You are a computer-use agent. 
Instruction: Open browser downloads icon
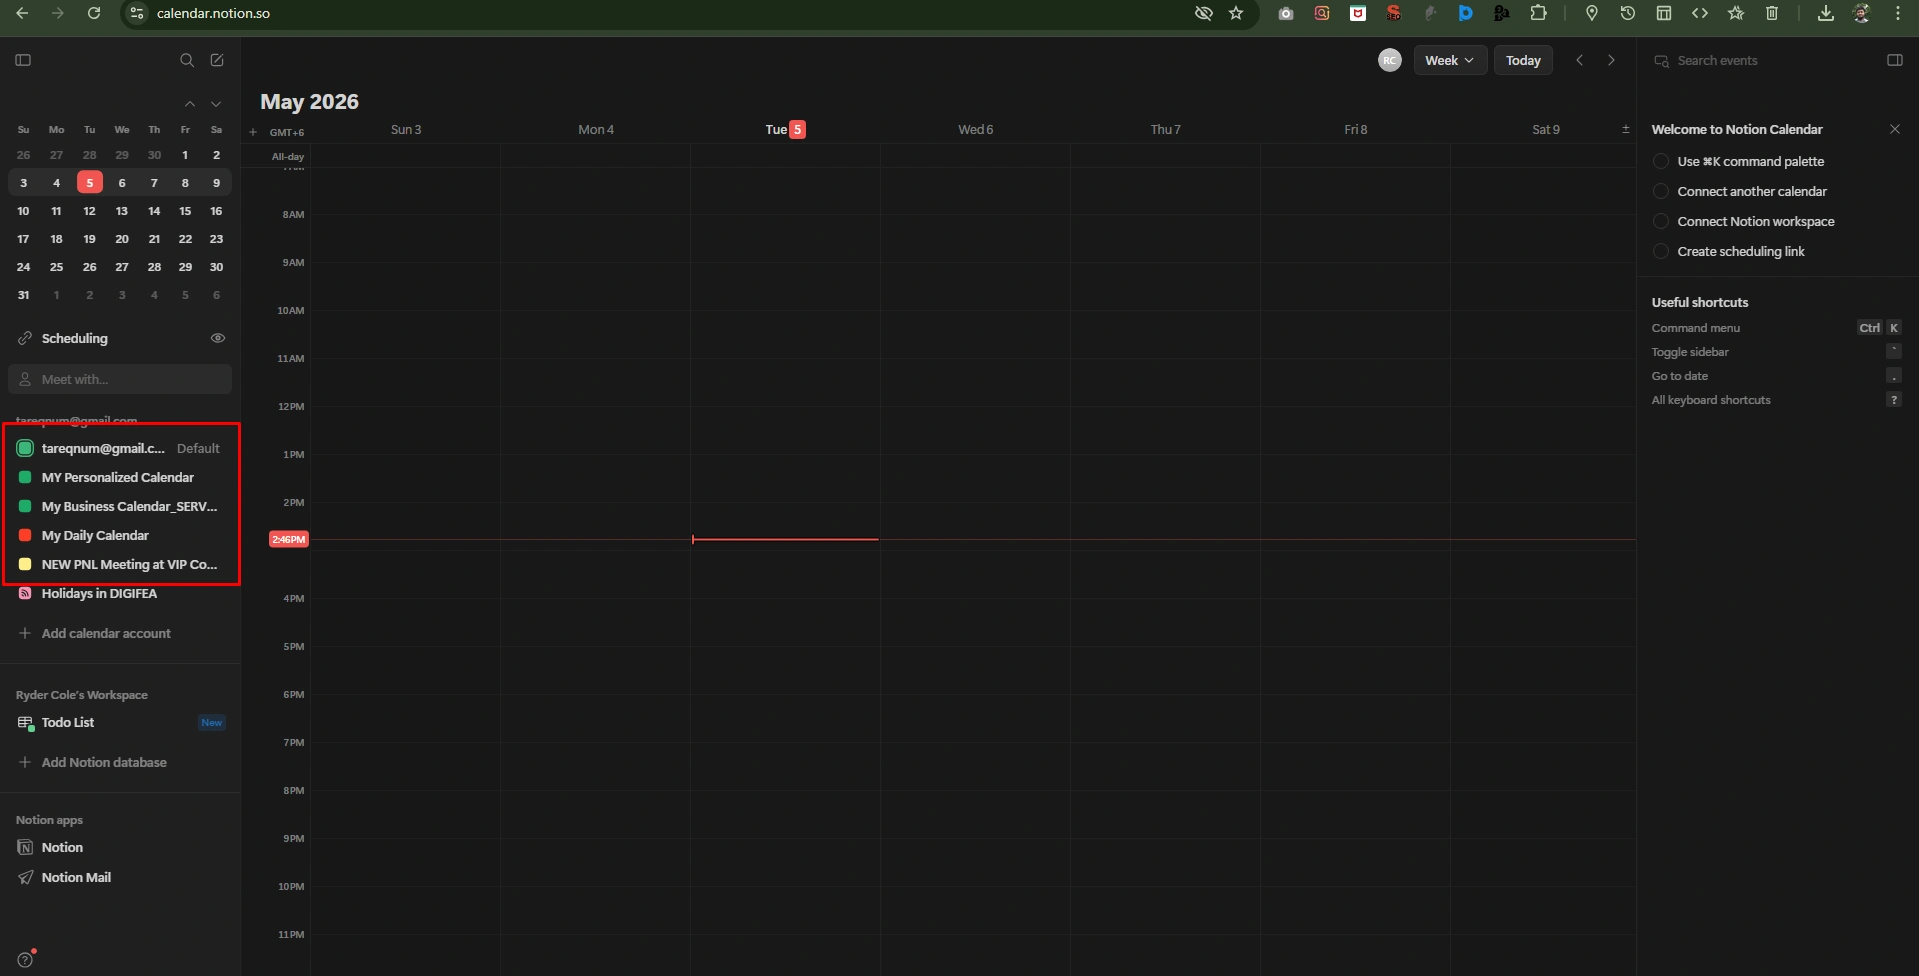point(1825,13)
